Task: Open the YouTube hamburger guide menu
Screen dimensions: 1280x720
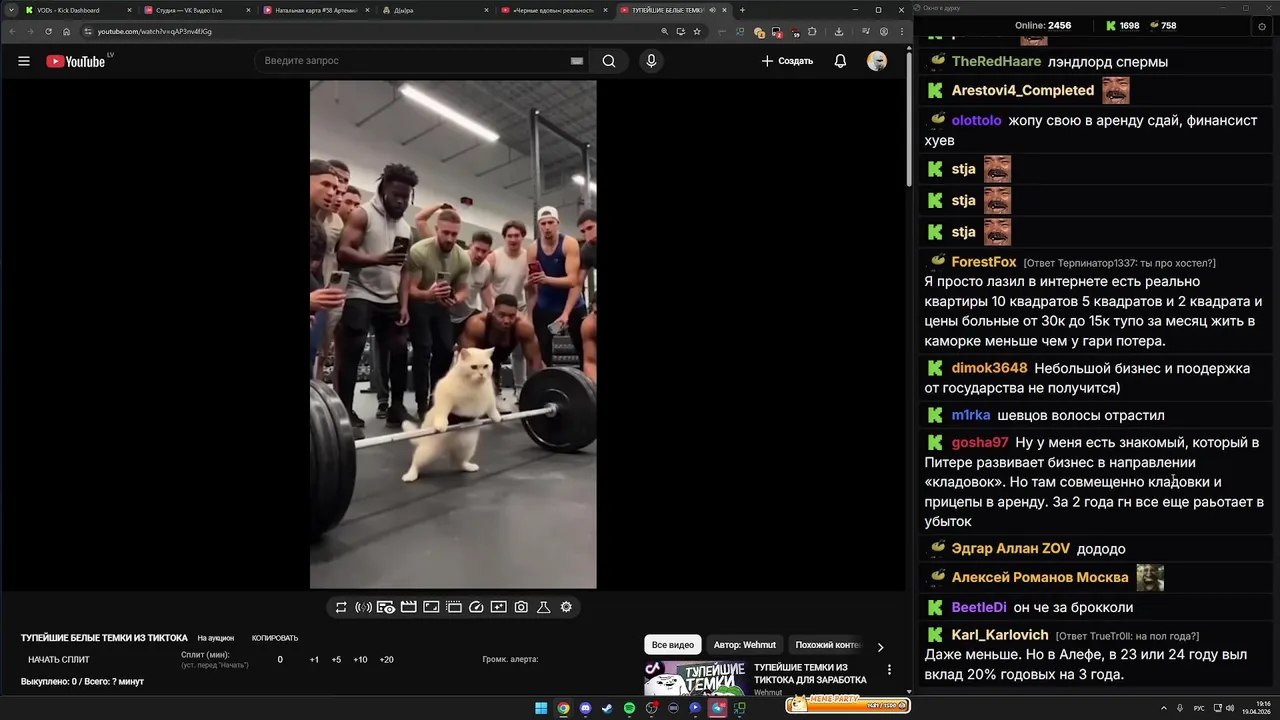Action: pyautogui.click(x=24, y=61)
